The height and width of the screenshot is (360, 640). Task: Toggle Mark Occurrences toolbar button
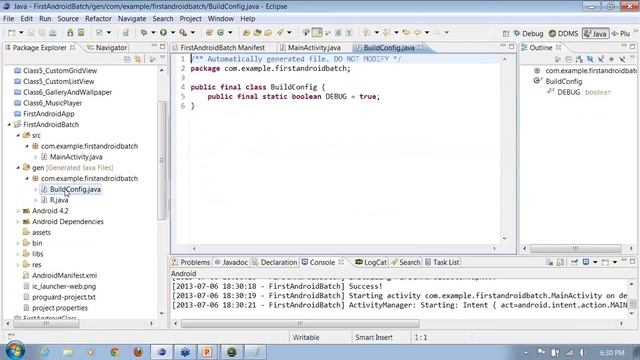pyautogui.click(x=317, y=33)
